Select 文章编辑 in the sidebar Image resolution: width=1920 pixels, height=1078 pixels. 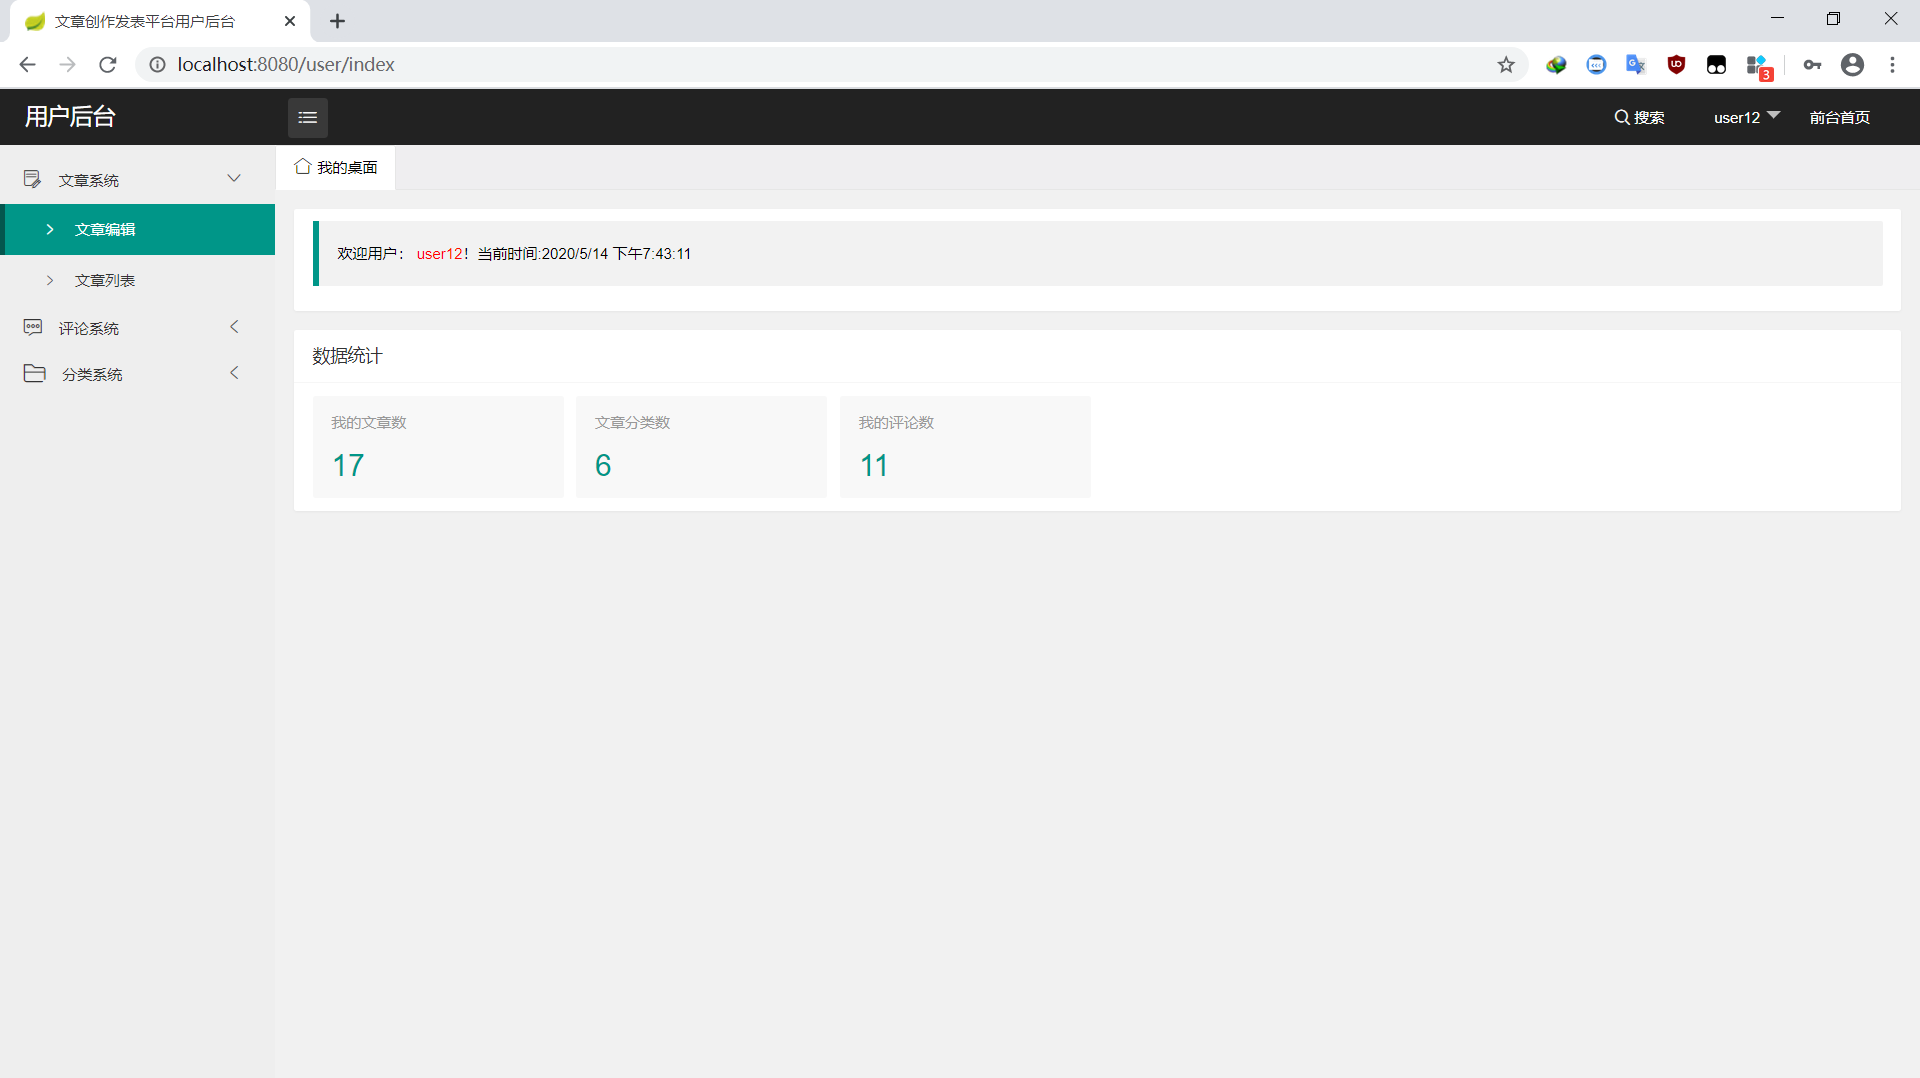point(138,229)
